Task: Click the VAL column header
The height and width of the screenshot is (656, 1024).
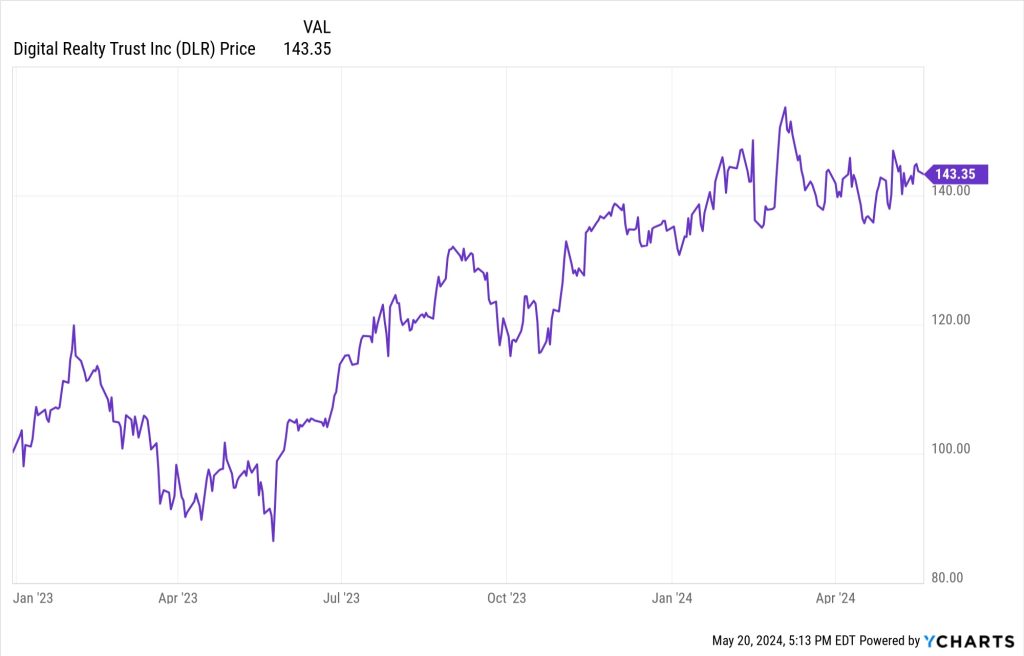Action: click(x=316, y=27)
